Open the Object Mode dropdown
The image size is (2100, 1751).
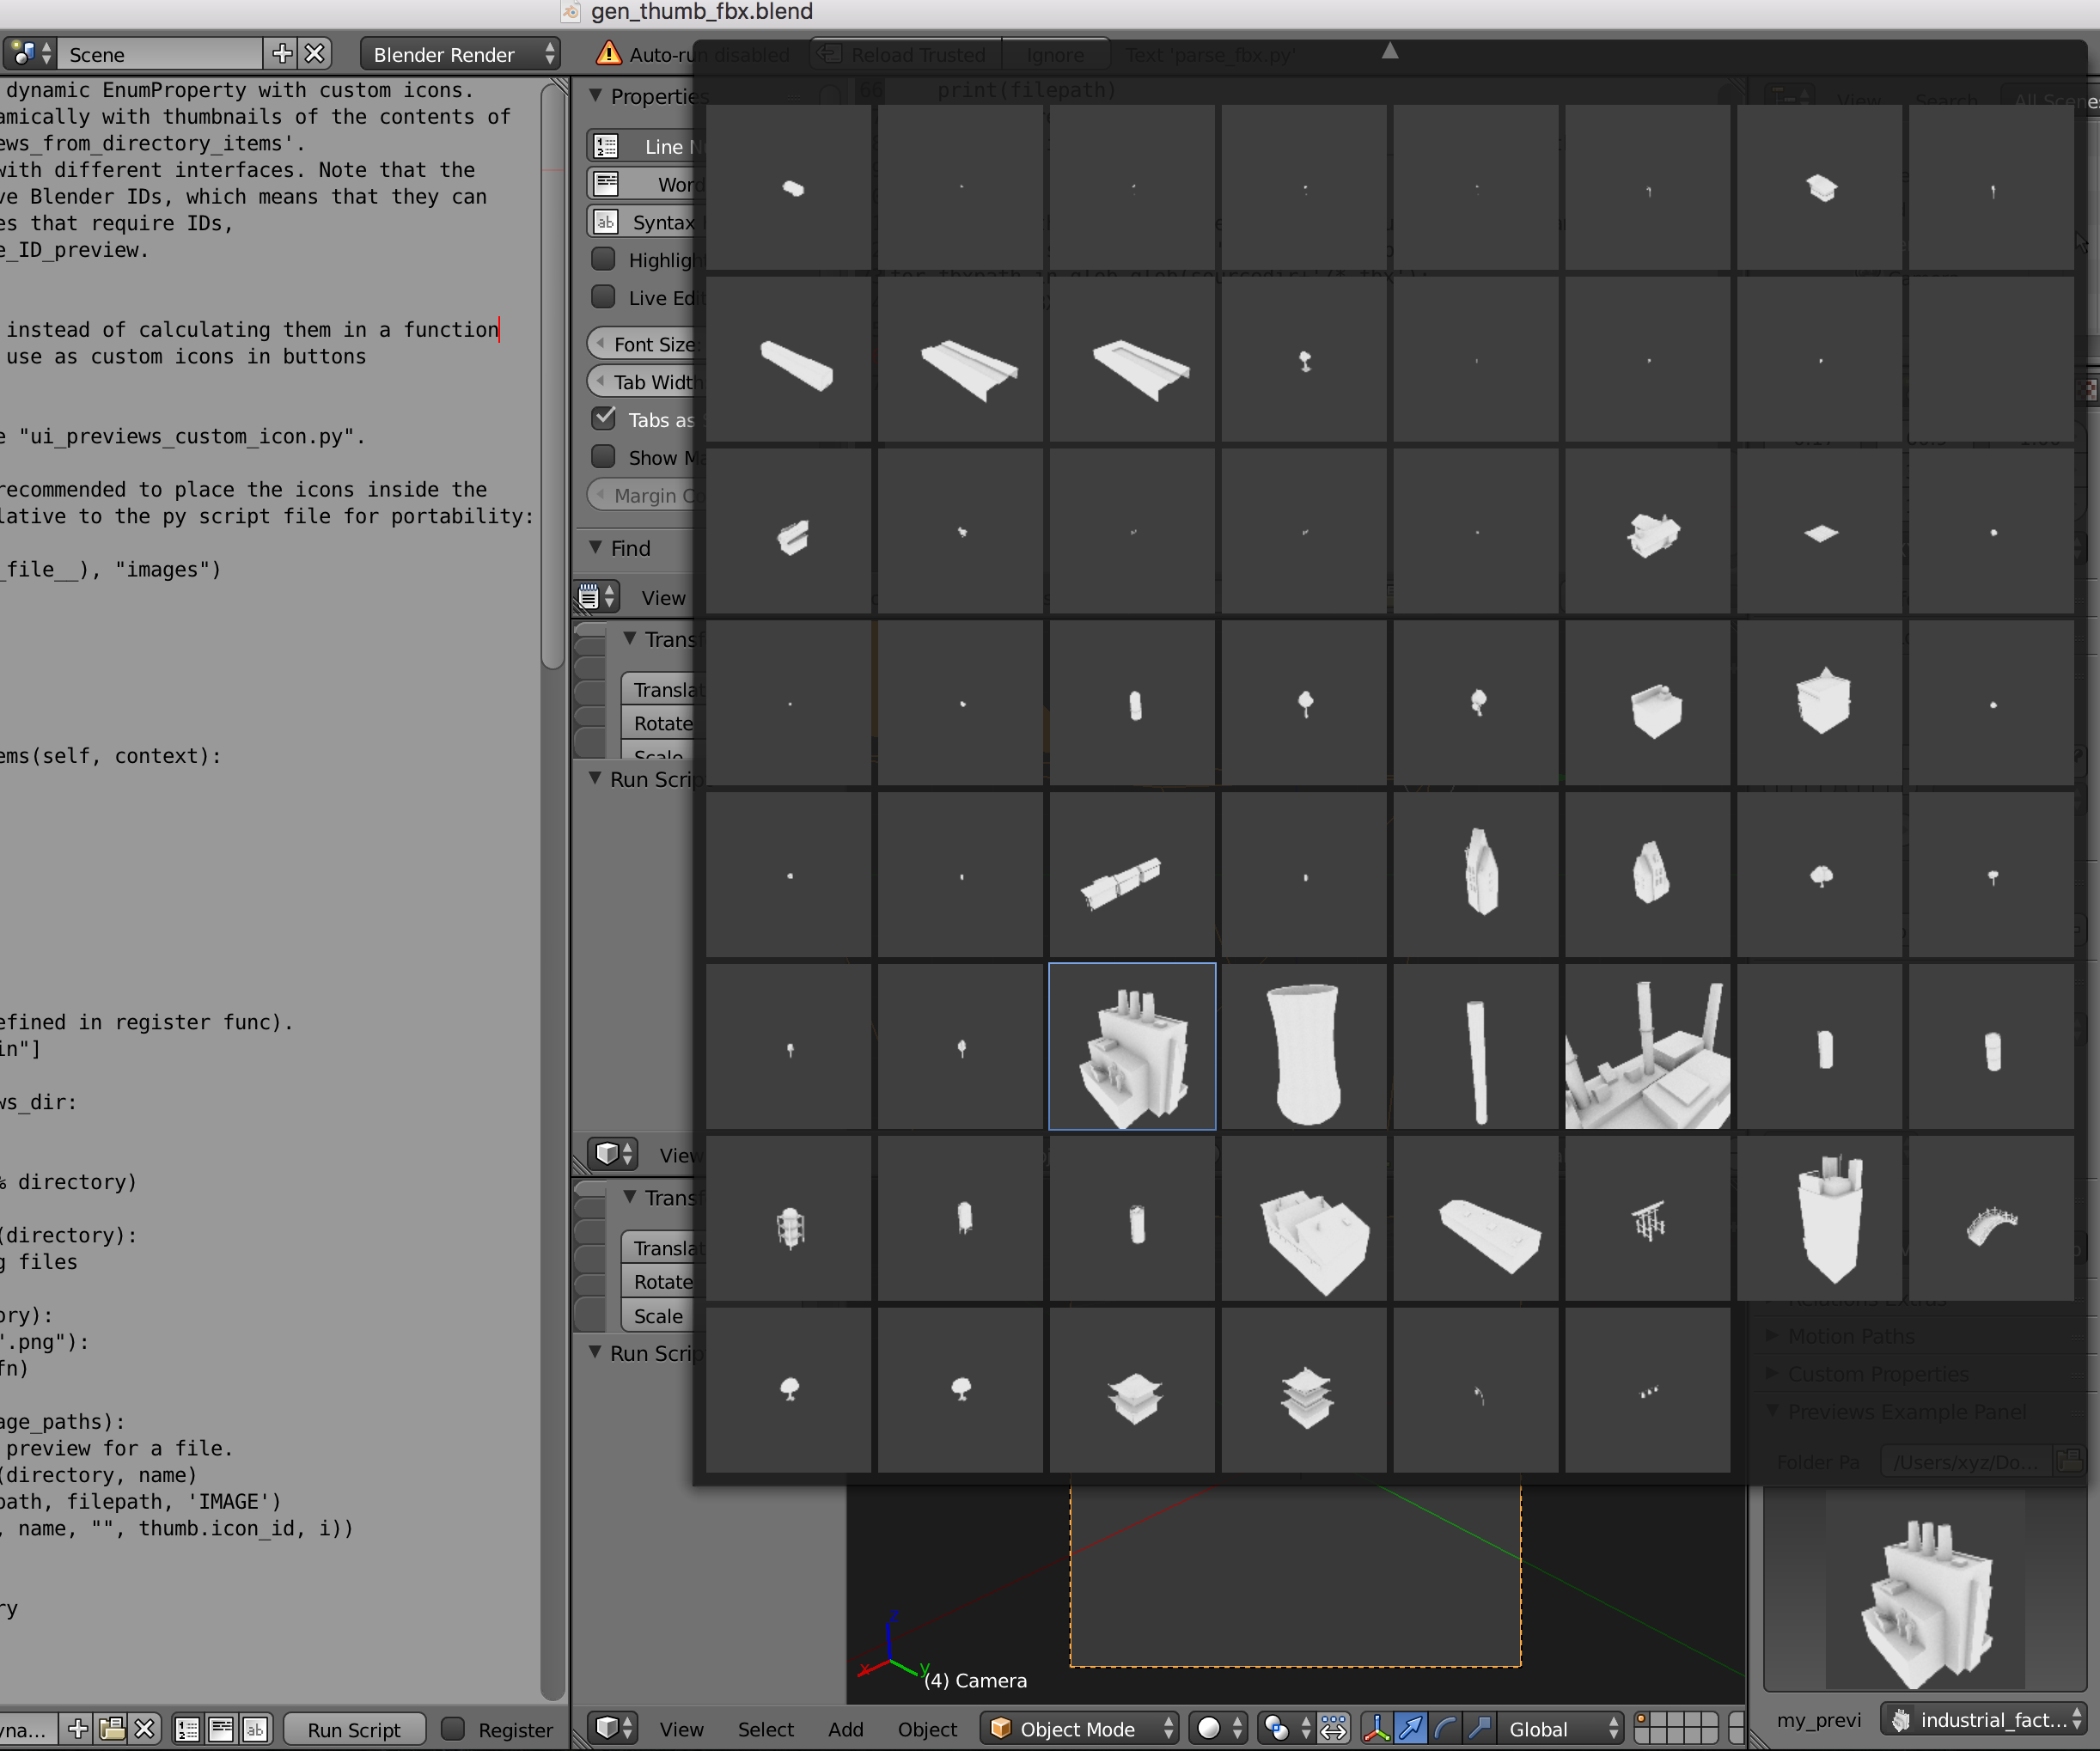(x=1080, y=1728)
